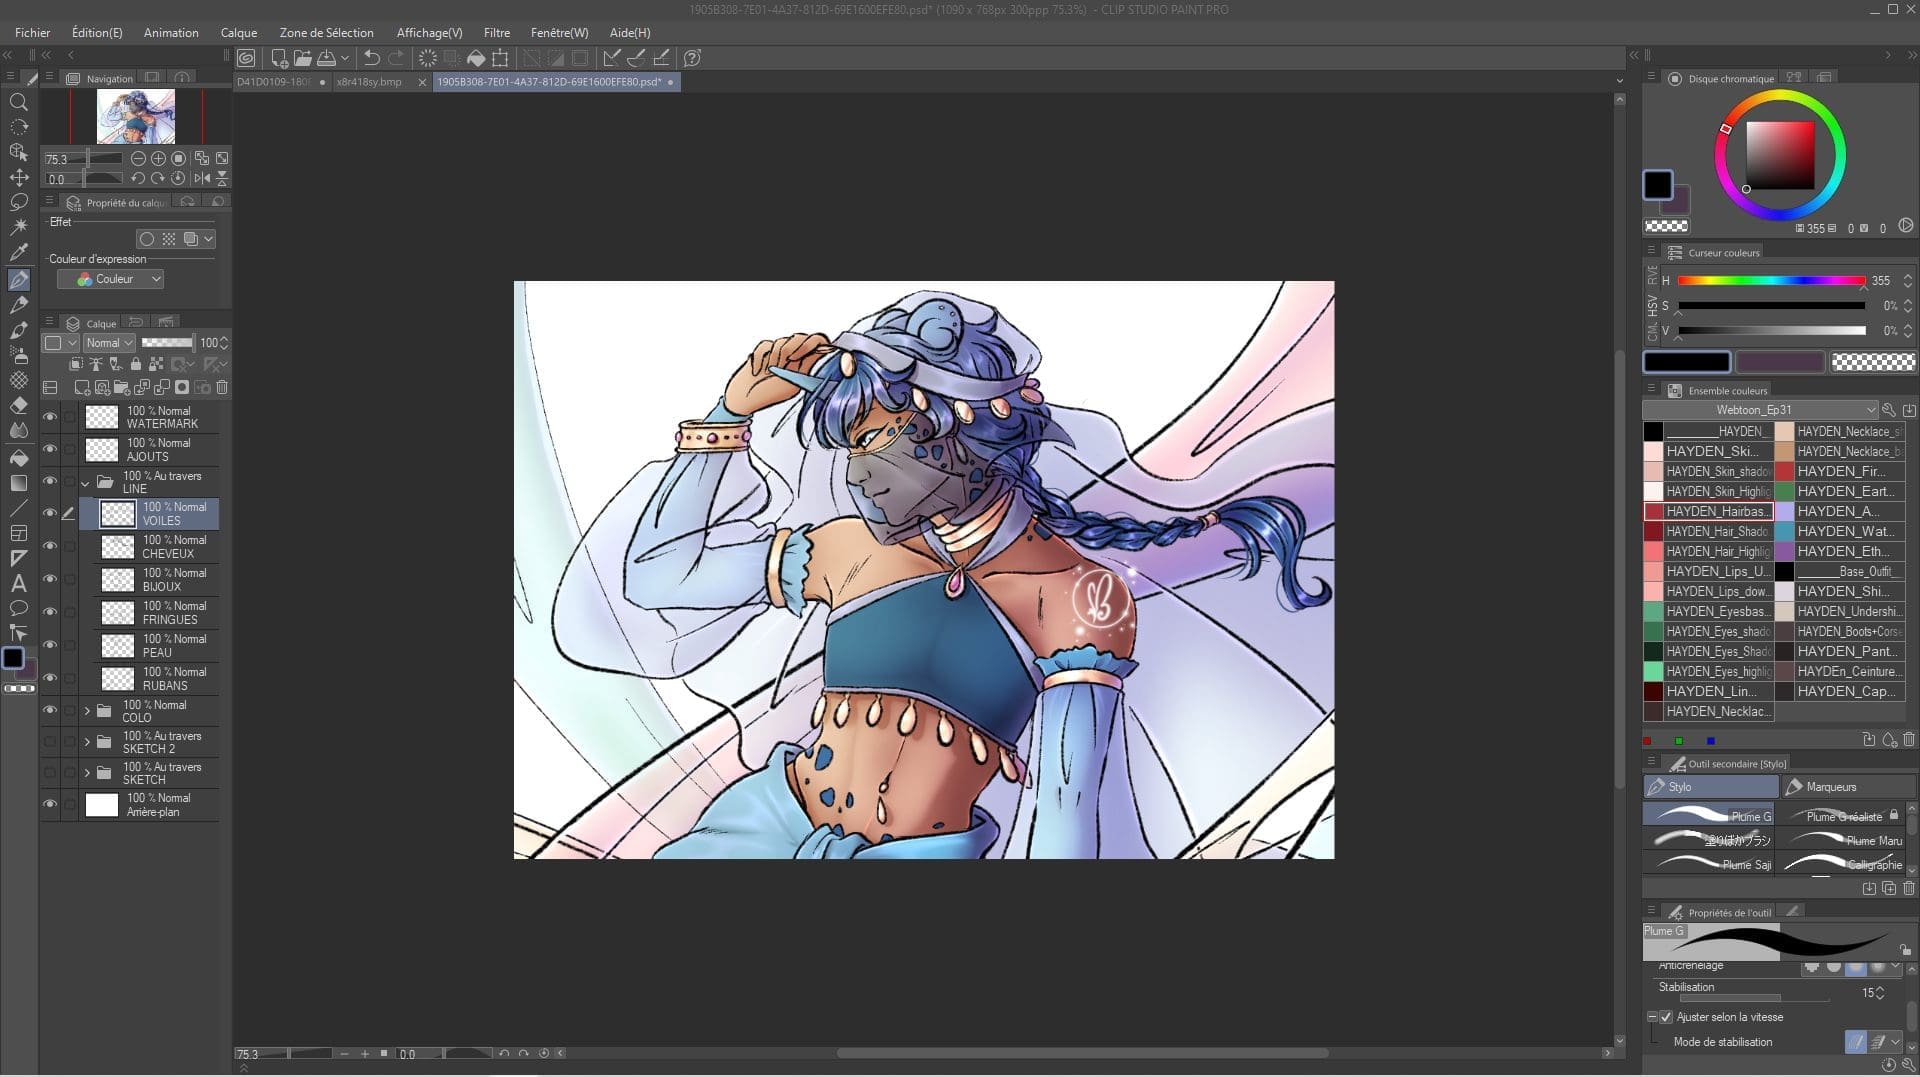This screenshot has height=1077, width=1920.
Task: Open the Normal blending mode dropdown
Action: click(x=108, y=343)
